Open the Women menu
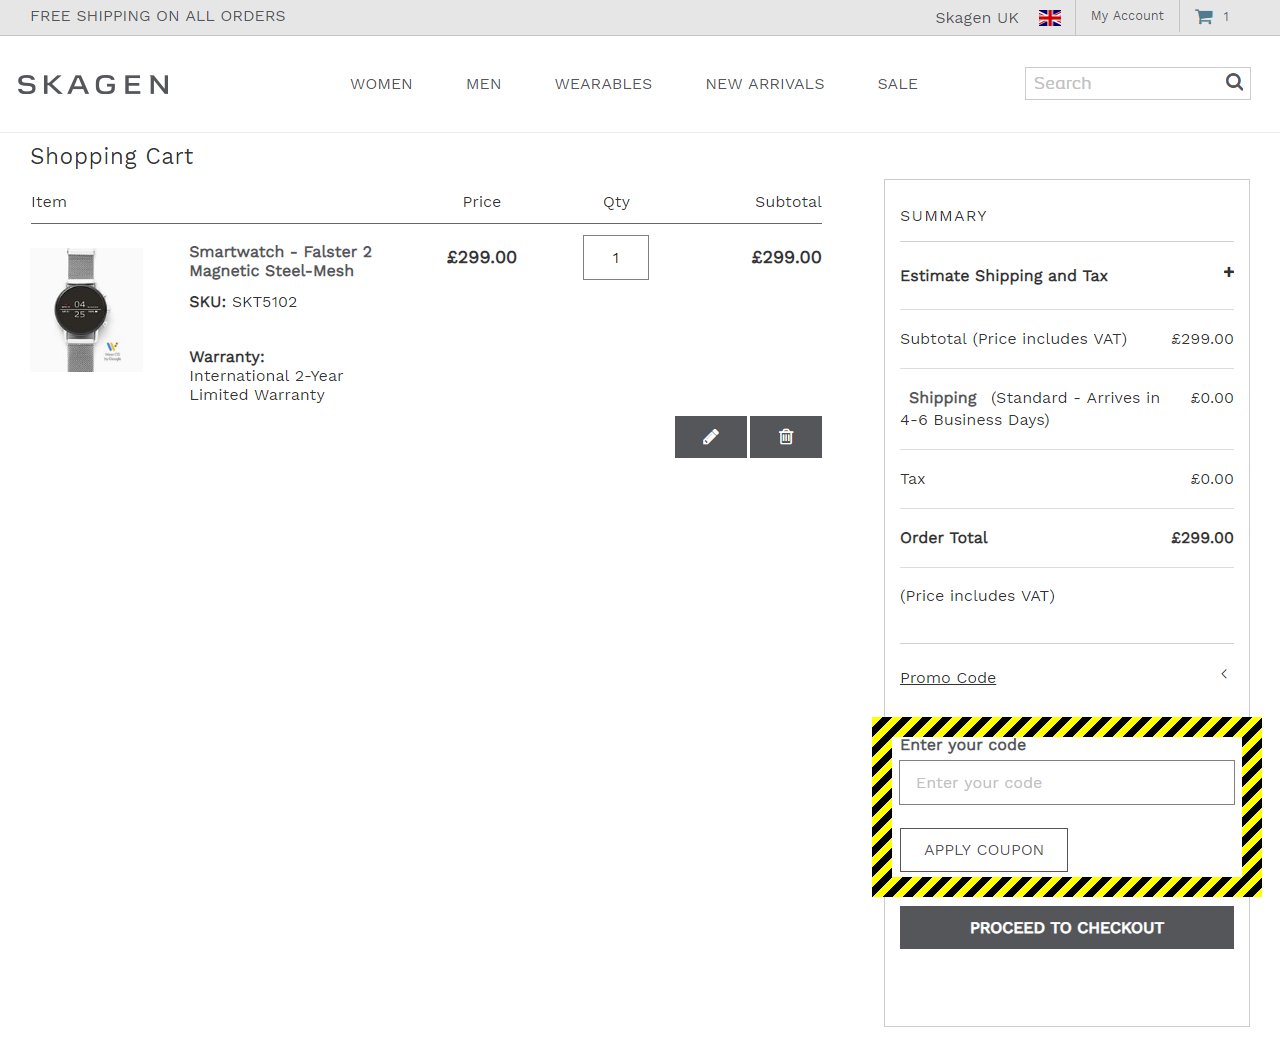The image size is (1280, 1040). pyautogui.click(x=381, y=84)
